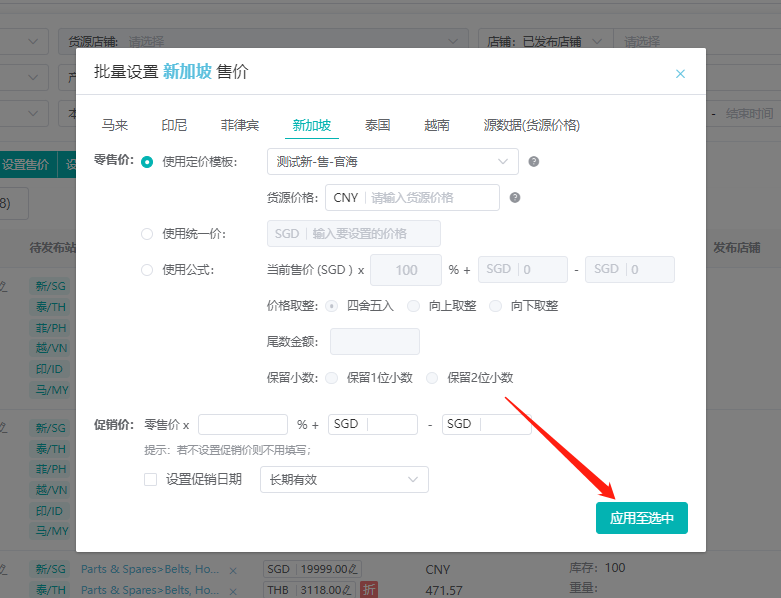
Task: Choose 保留2位小数 radio option
Action: (x=432, y=378)
